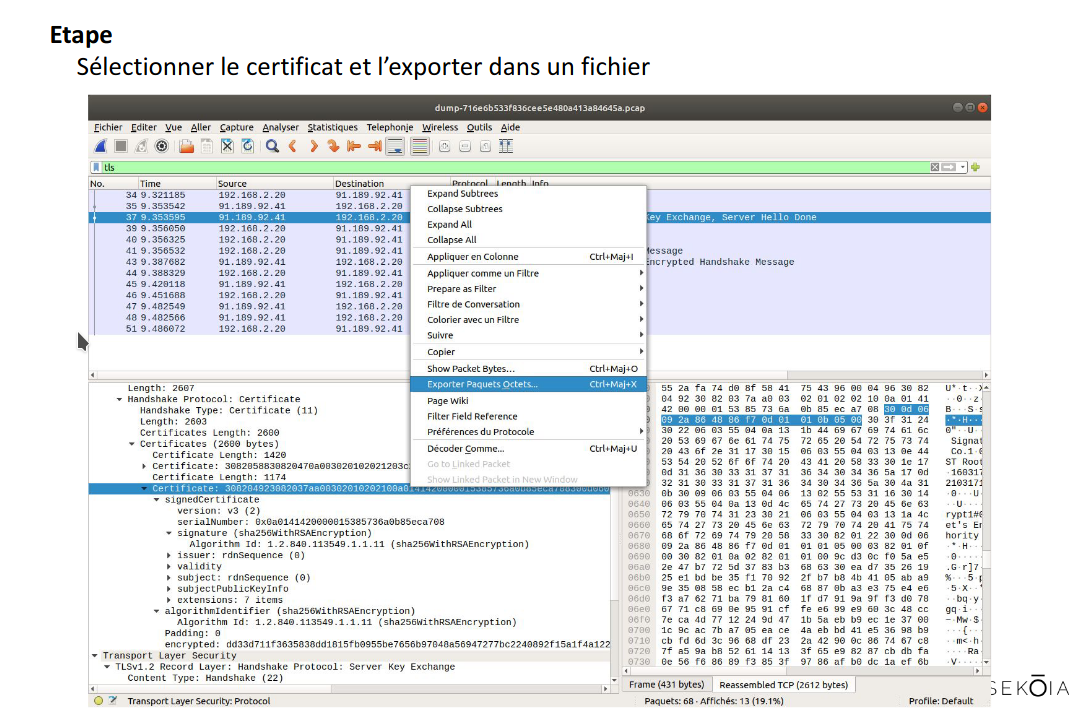This screenshot has height=712, width=1072.
Task: Go to previous packet with left arrow icon
Action: (293, 147)
